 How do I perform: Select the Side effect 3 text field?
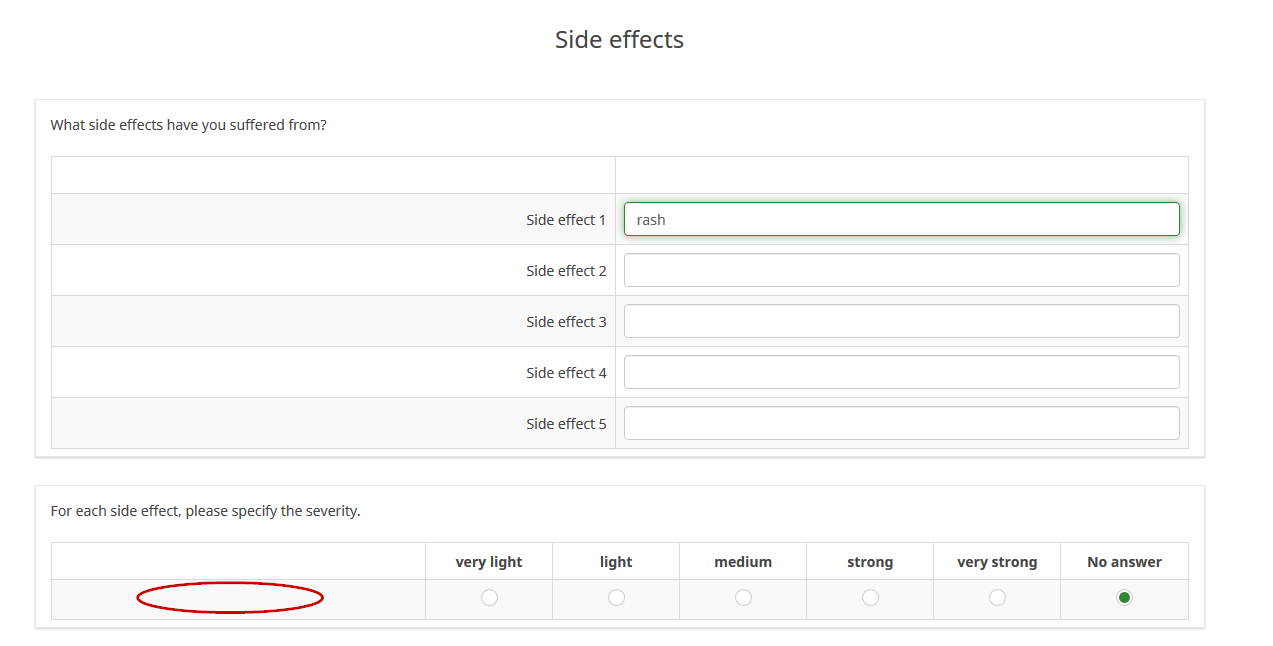901,321
